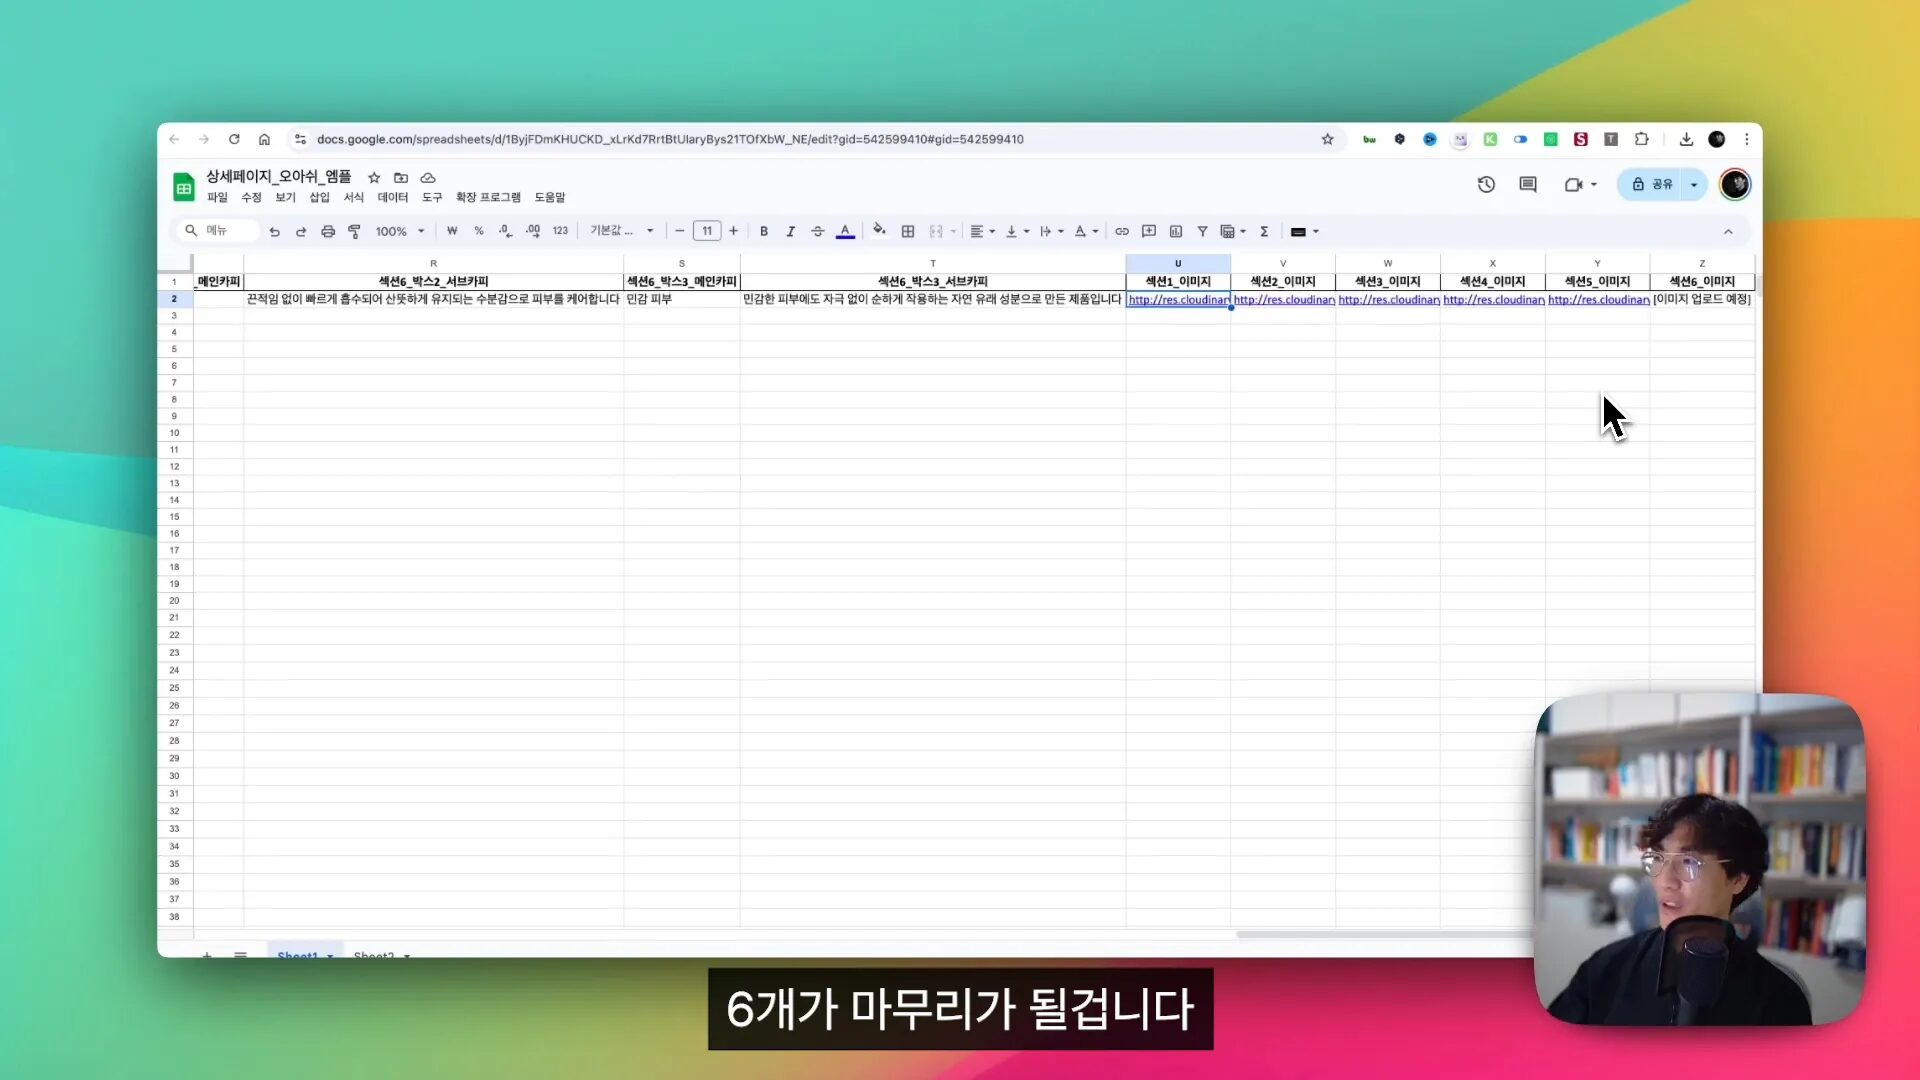Viewport: 1920px width, 1080px height.
Task: Open text rotation options
Action: click(x=1086, y=231)
